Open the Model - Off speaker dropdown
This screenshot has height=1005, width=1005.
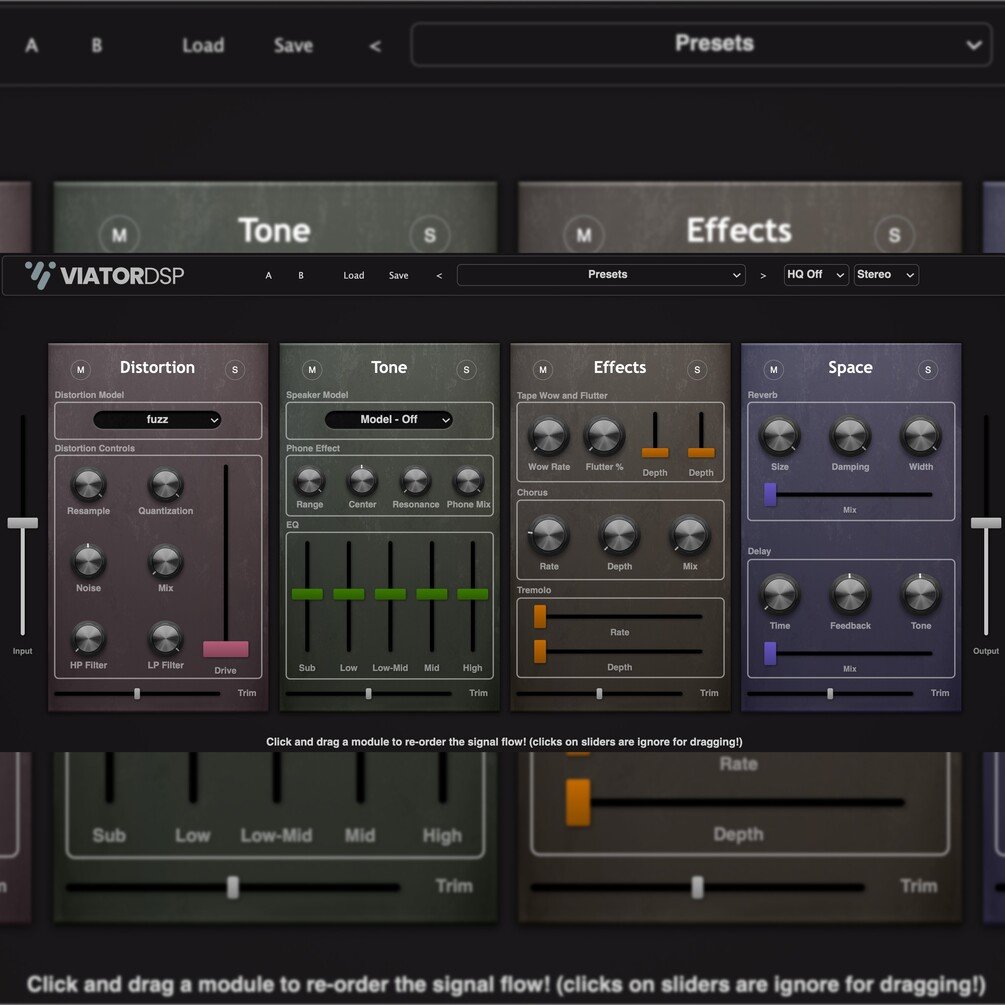[388, 420]
